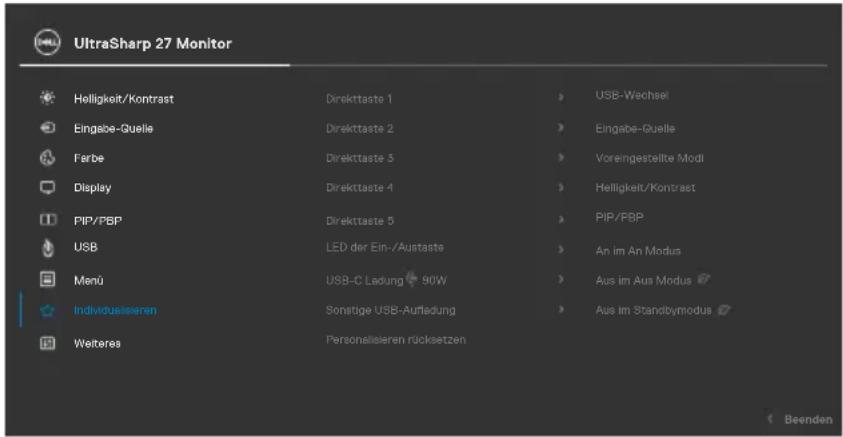
Task: Open the Helligkeit/Kontrast menu
Action: click(x=124, y=99)
